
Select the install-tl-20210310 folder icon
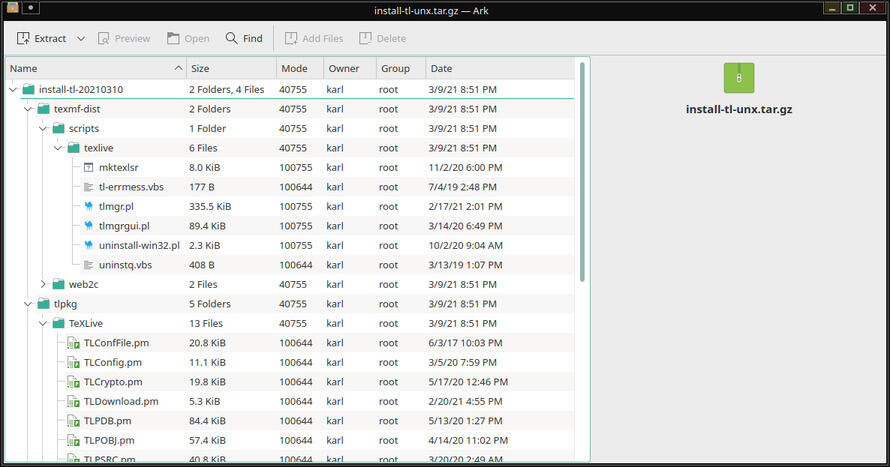pyautogui.click(x=28, y=90)
